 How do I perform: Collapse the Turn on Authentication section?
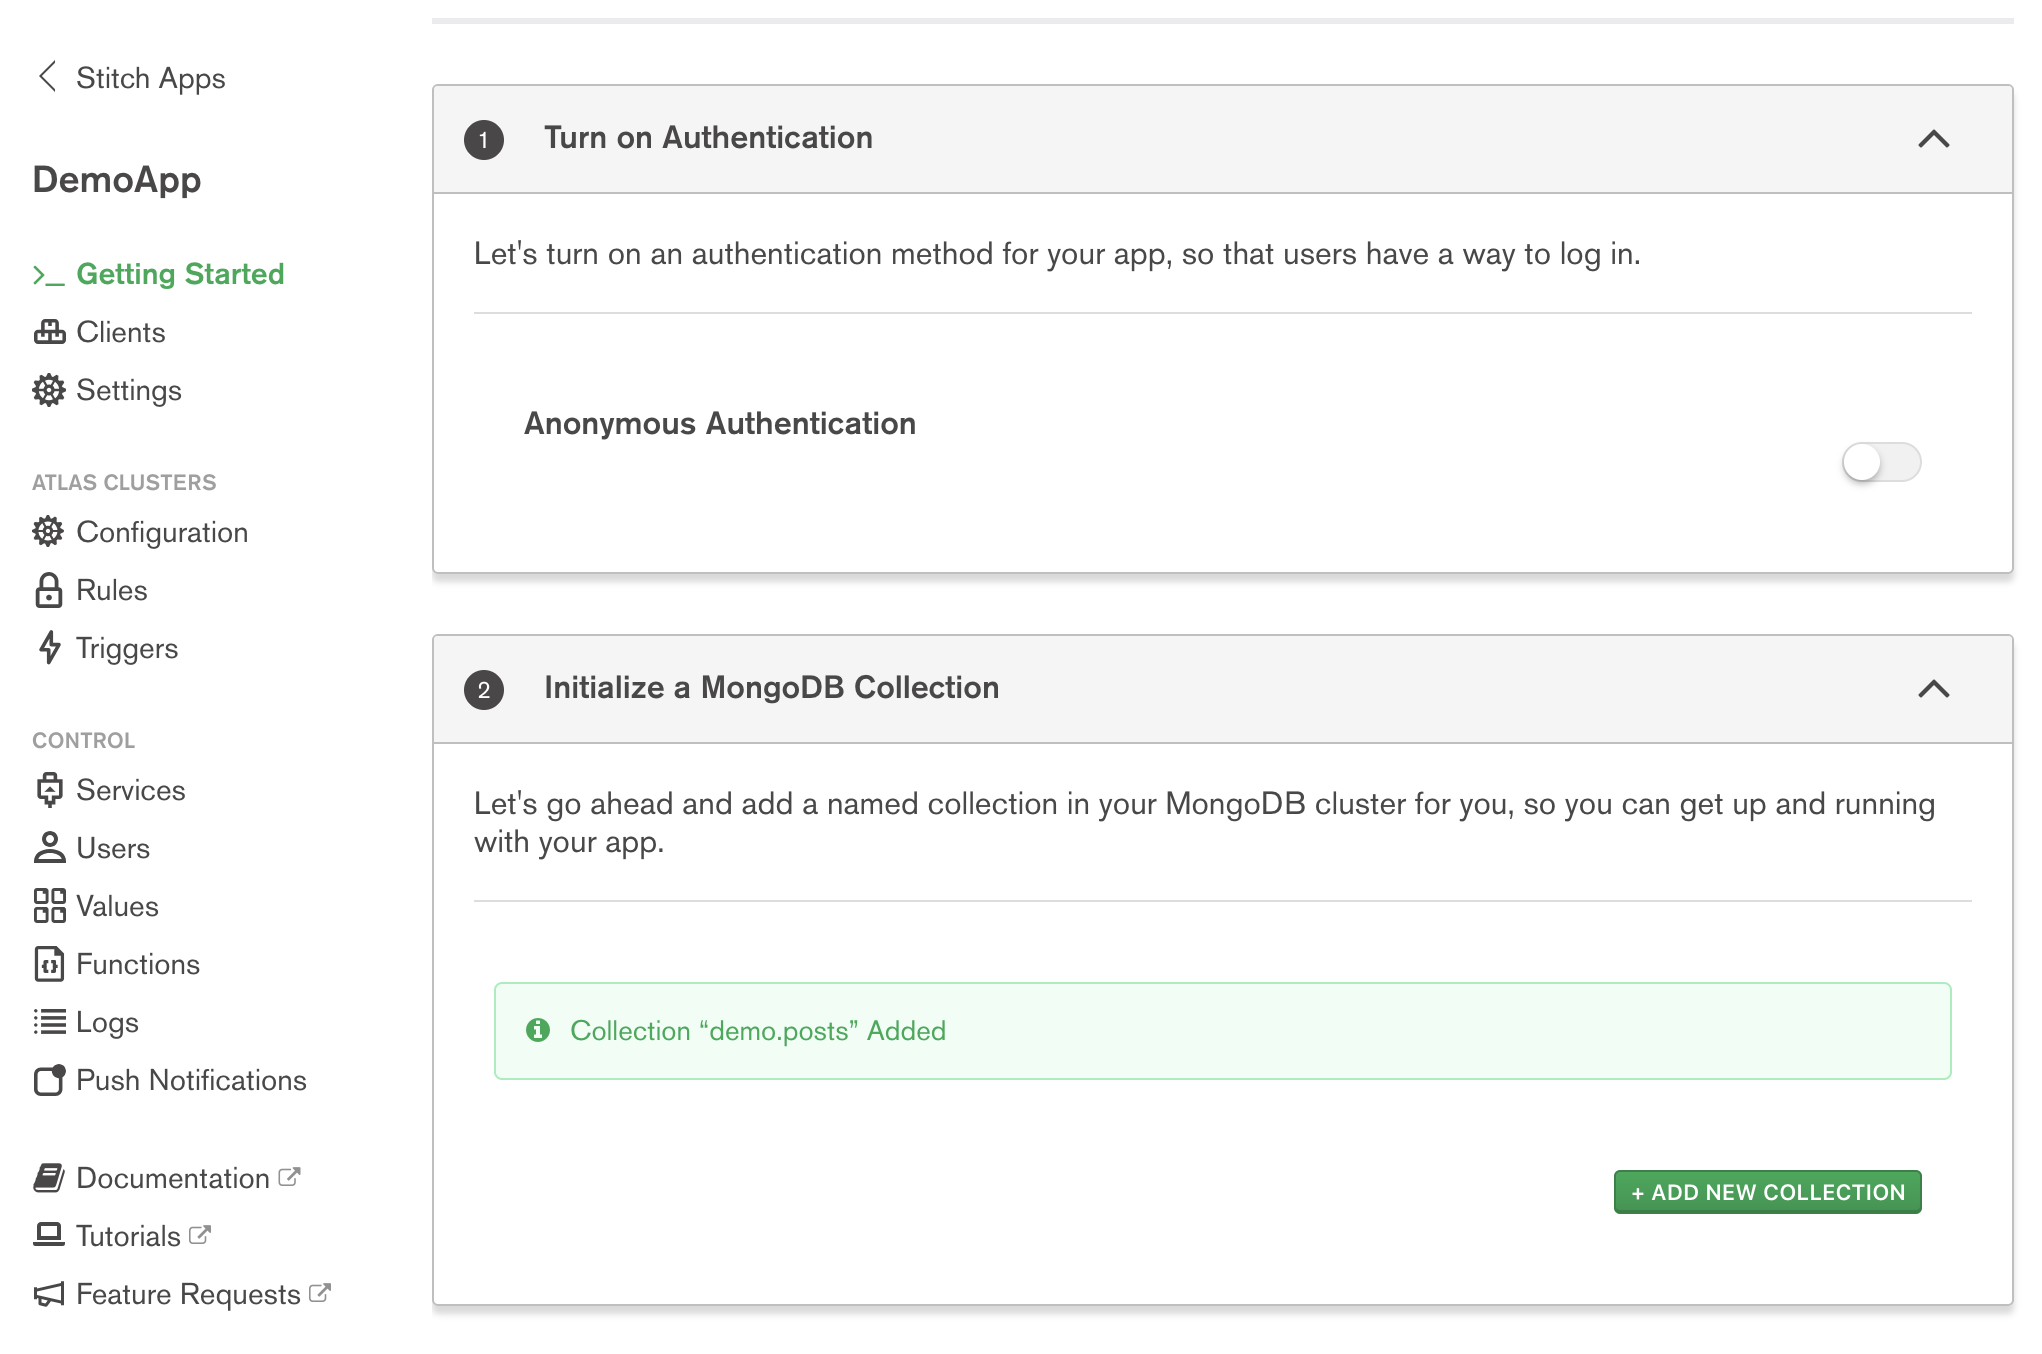pyautogui.click(x=1934, y=139)
